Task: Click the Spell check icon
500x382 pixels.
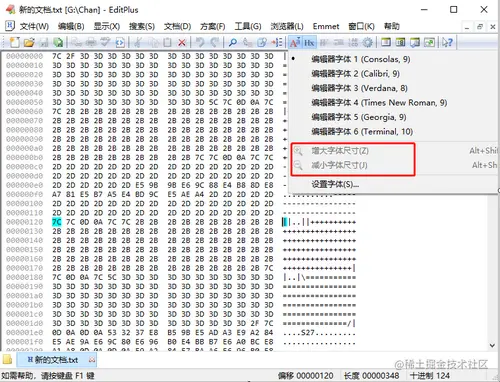Action: click(x=105, y=42)
